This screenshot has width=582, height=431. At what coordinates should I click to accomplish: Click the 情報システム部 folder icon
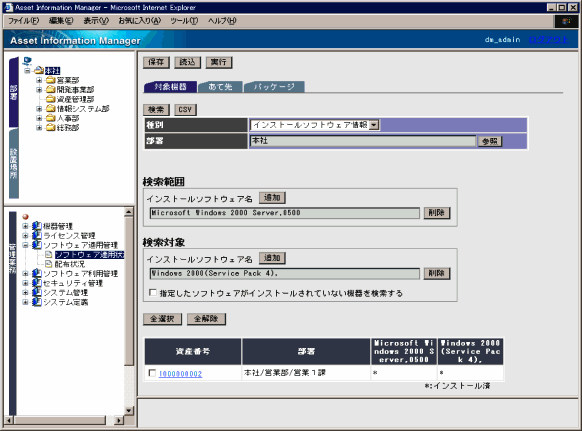[50, 108]
